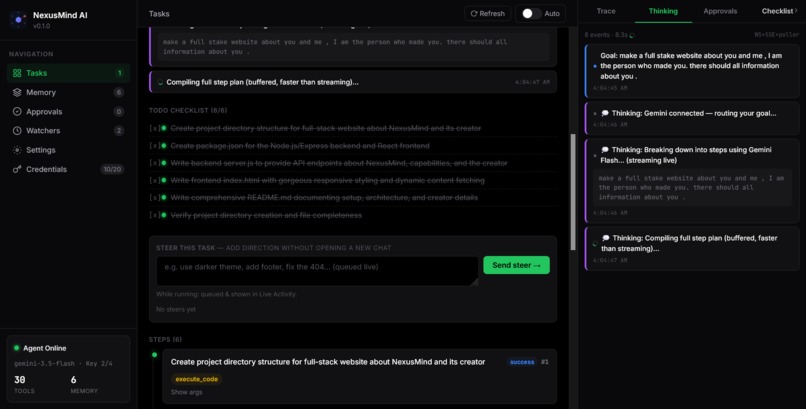The image size is (806, 409).
Task: Click the Refresh button
Action: tap(488, 14)
